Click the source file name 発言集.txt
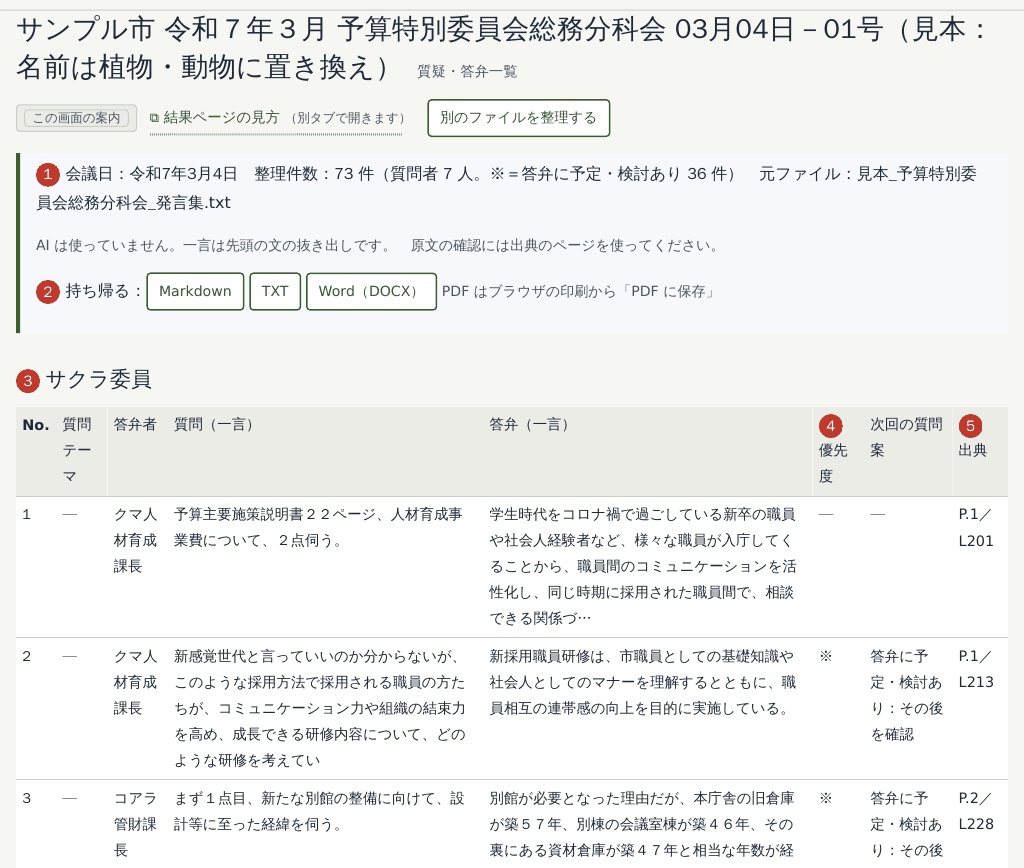Viewport: 1024px width, 868px height. (506, 188)
